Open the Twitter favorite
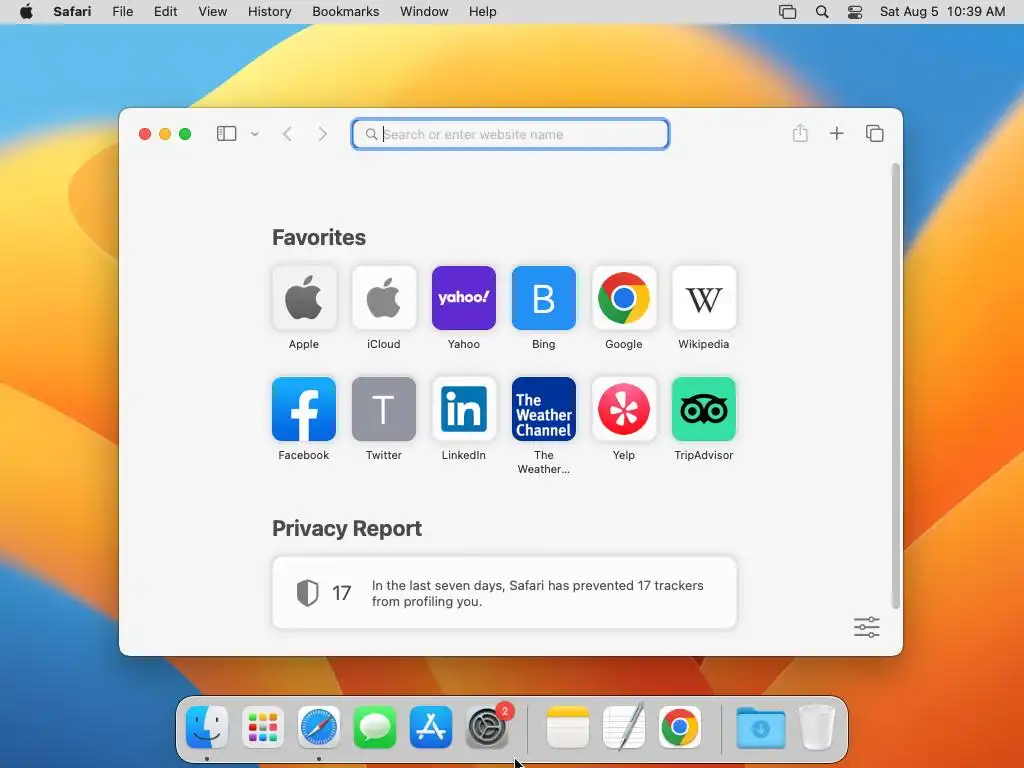Image resolution: width=1024 pixels, height=768 pixels. pyautogui.click(x=383, y=409)
